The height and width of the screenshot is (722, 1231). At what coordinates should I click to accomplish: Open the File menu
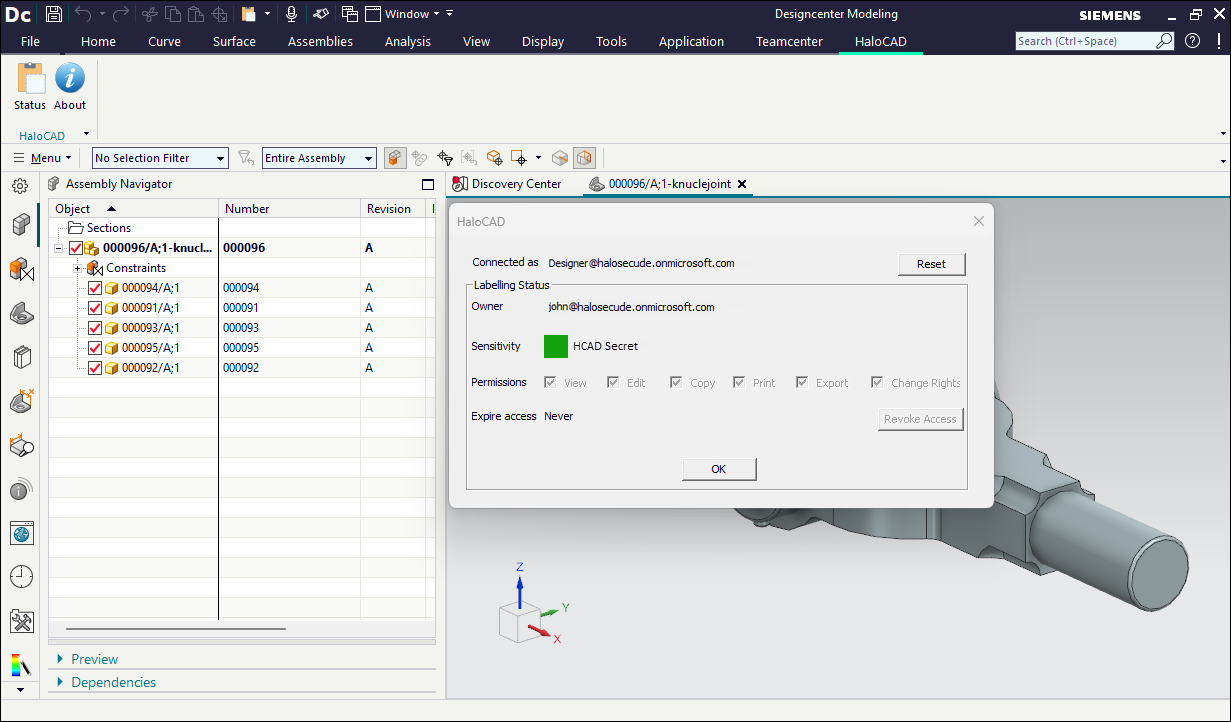tap(30, 41)
